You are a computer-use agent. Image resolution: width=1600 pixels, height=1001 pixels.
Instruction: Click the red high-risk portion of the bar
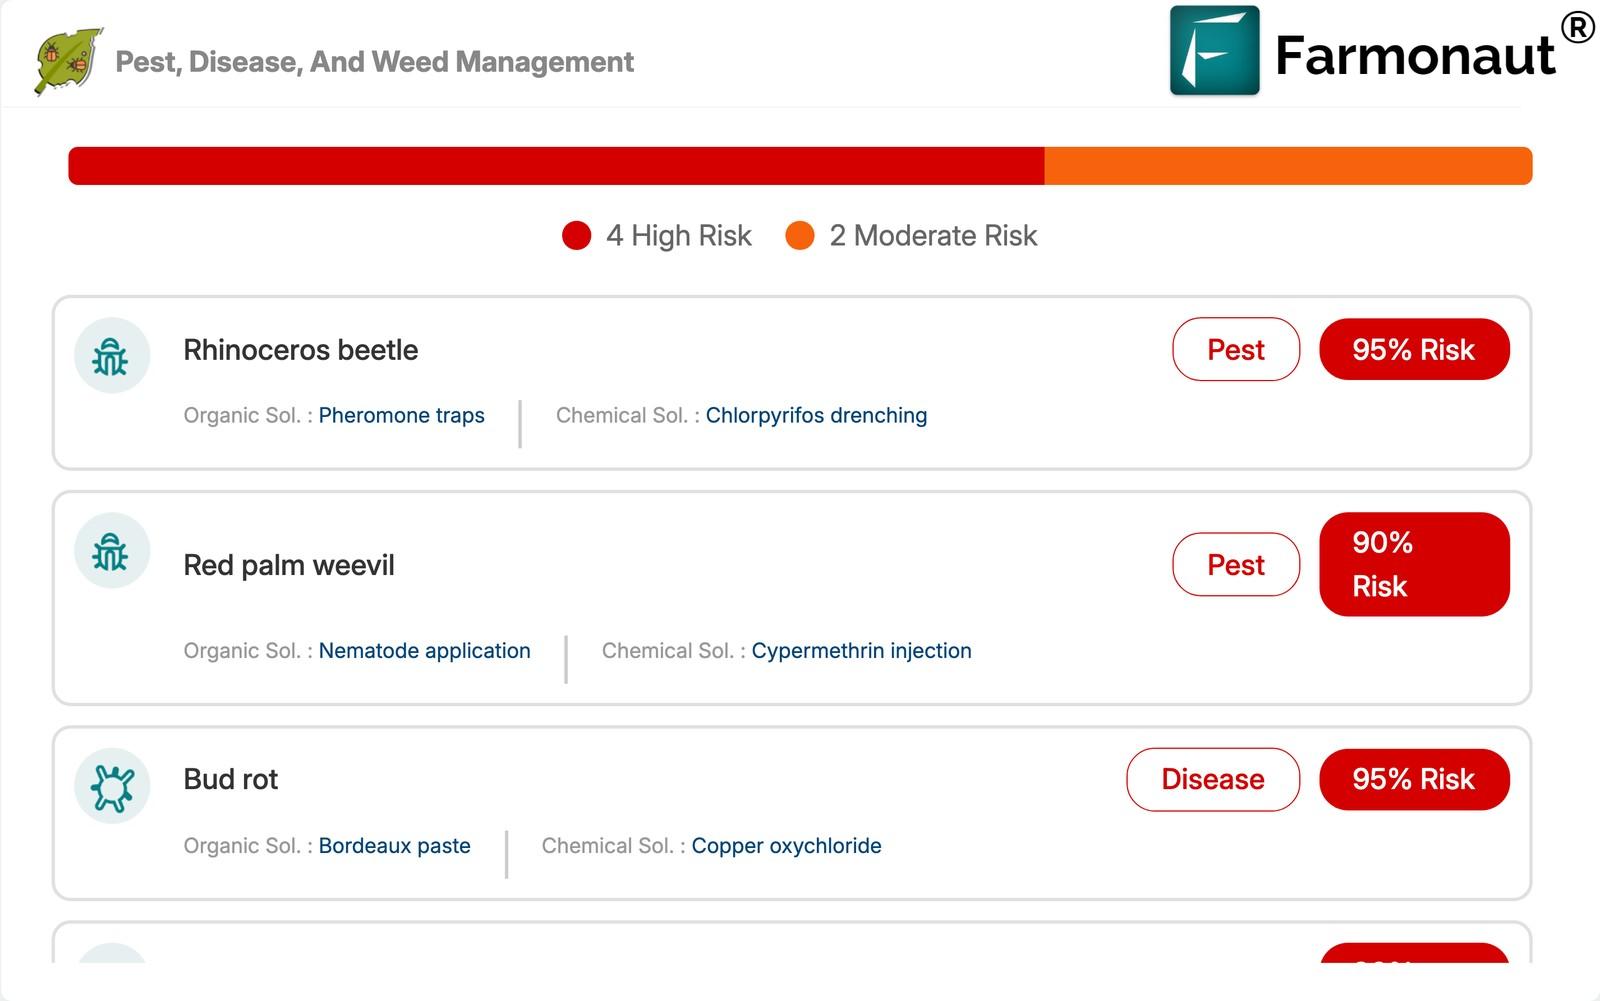click(556, 166)
